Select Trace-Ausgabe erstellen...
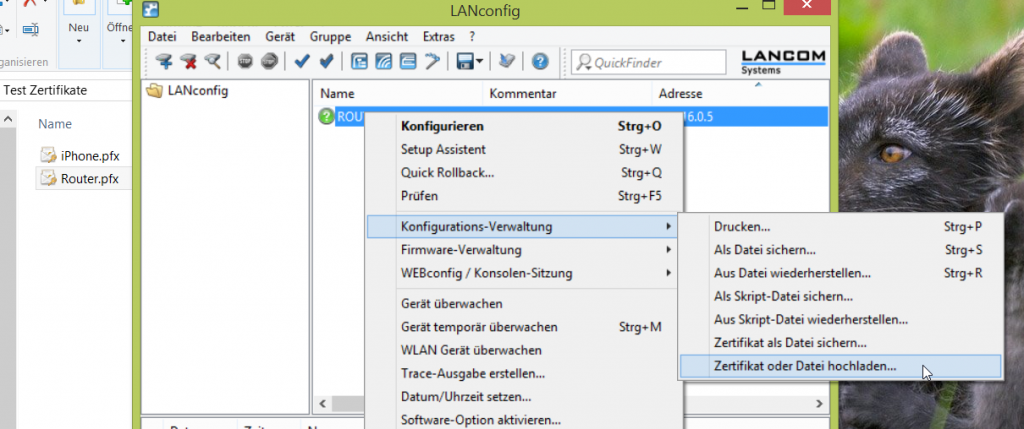1024x429 pixels. coord(525,373)
